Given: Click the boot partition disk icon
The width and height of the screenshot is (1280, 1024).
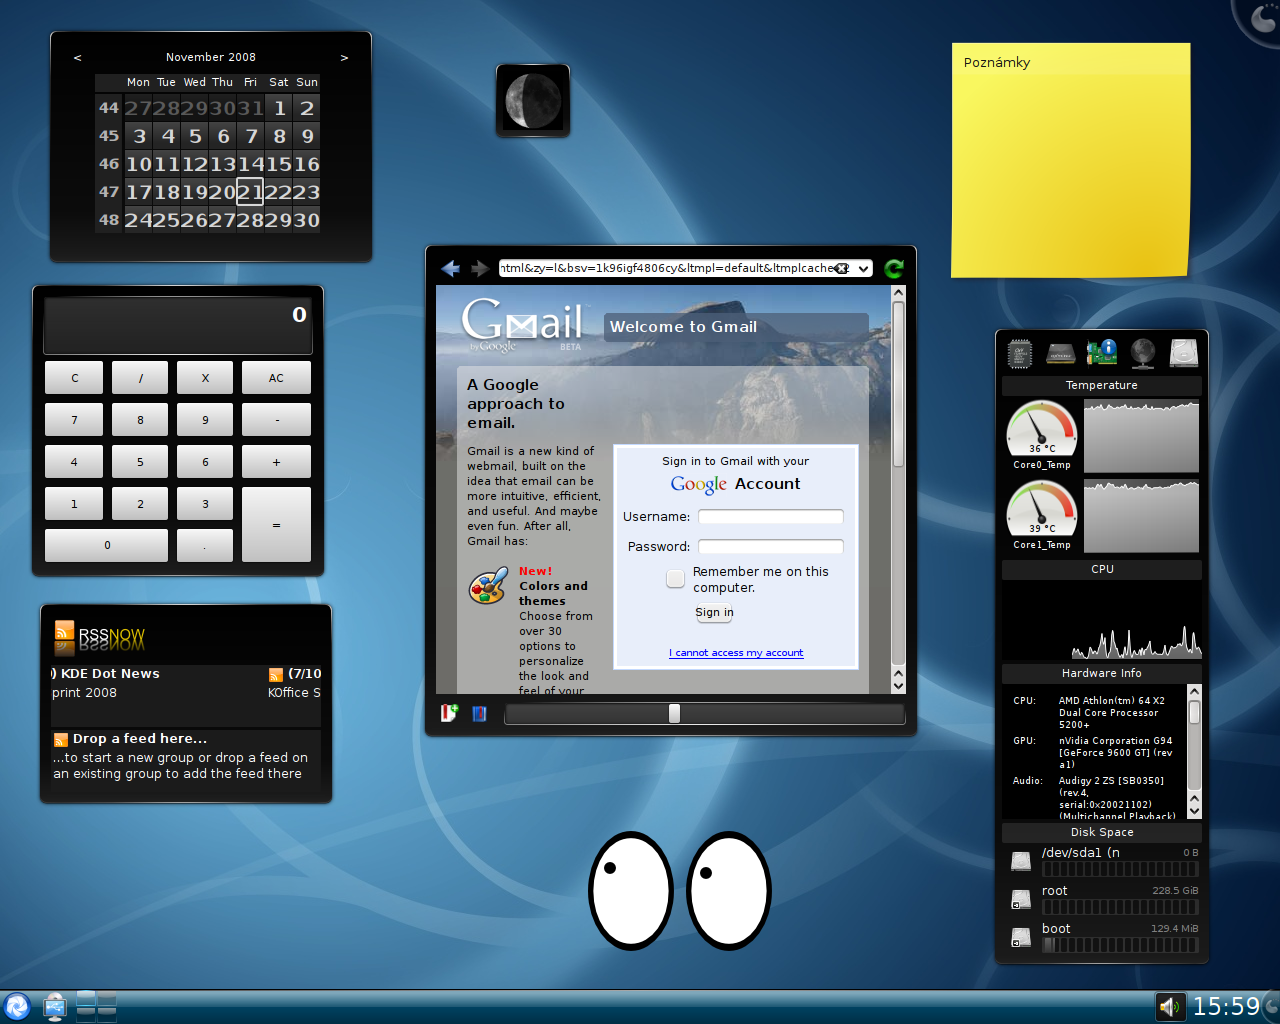Looking at the screenshot, I should coord(1021,937).
